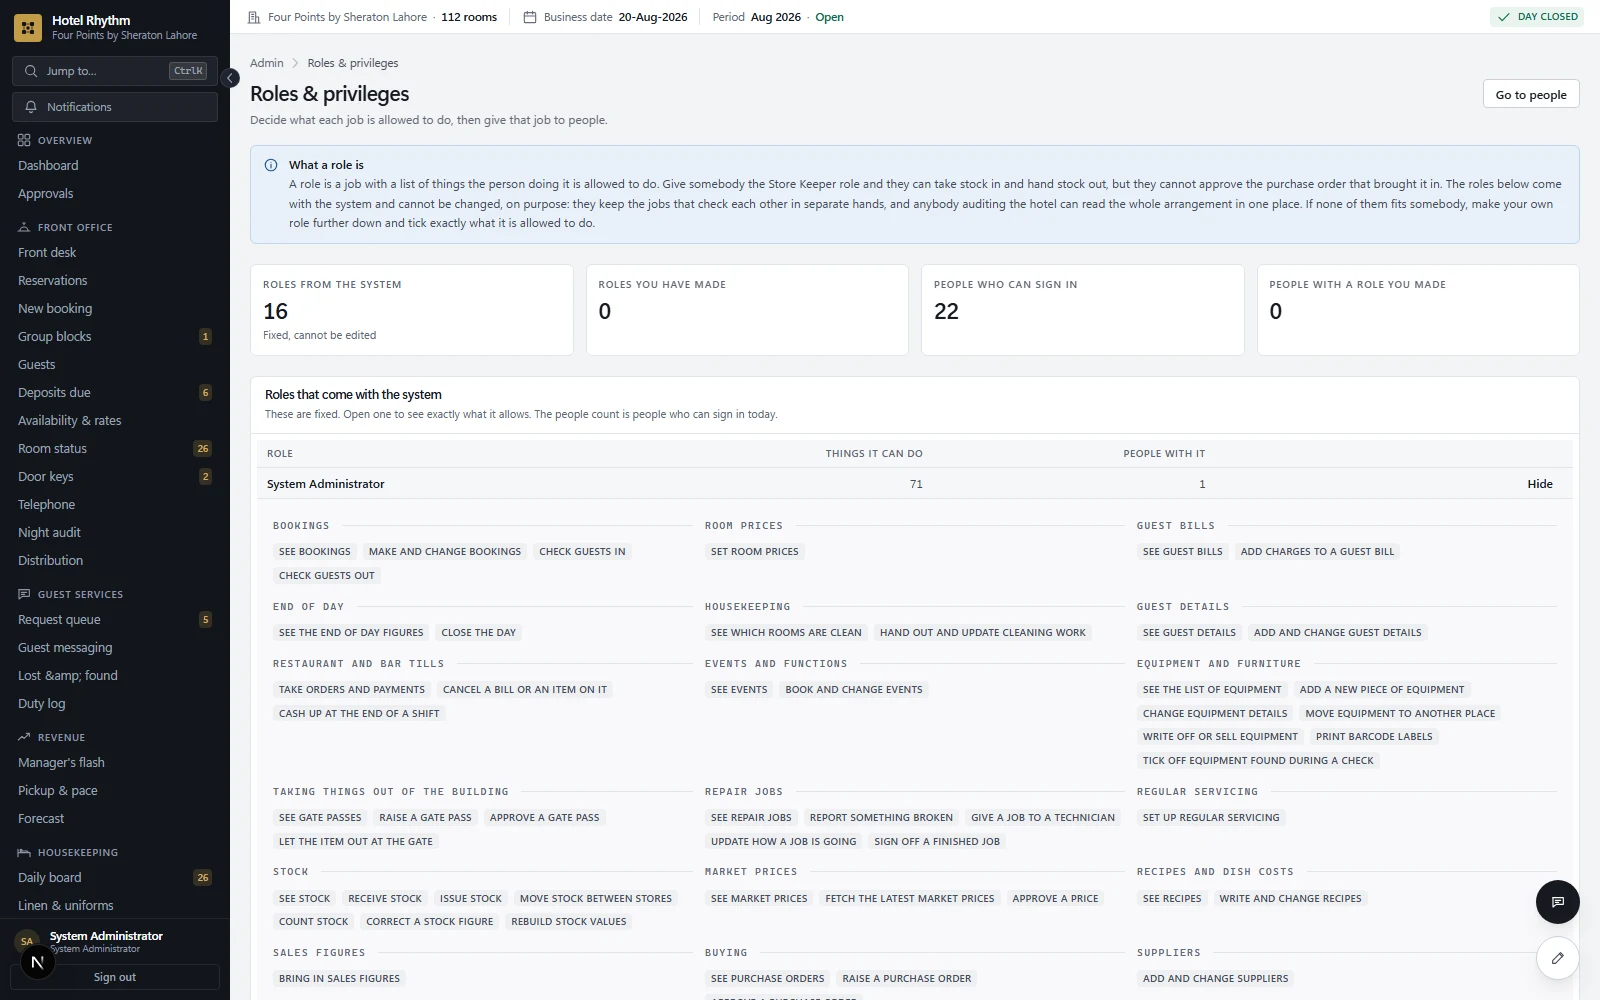Viewport: 1600px width, 1000px height.
Task: Click the Revenue section trend icon
Action: click(24, 737)
